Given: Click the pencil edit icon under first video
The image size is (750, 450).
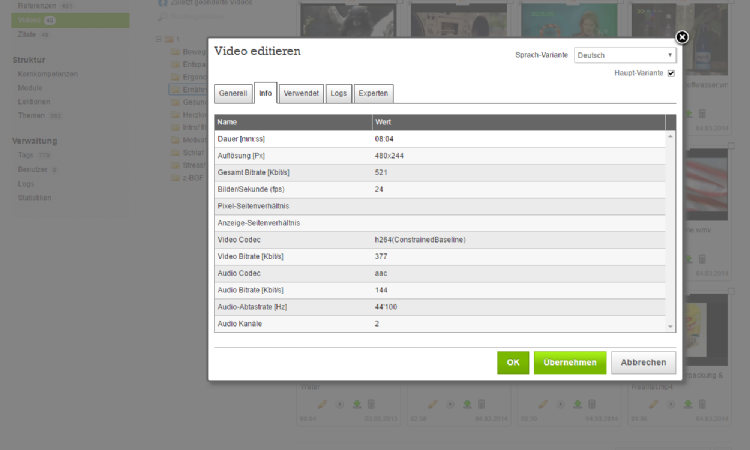Looking at the screenshot, I should pos(322,404).
